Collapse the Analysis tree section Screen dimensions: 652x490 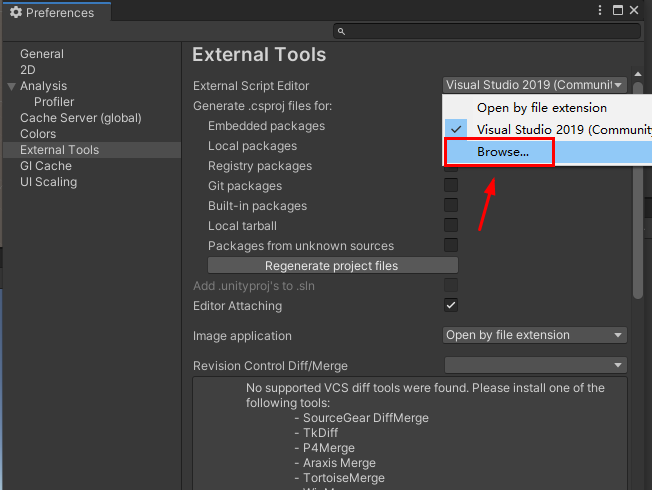(12, 87)
